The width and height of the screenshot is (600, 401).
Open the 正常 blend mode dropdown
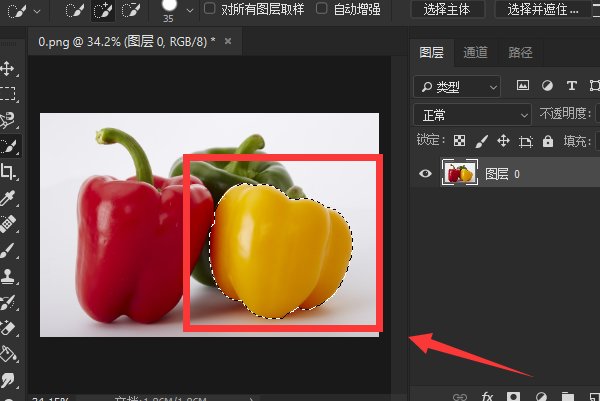473,115
